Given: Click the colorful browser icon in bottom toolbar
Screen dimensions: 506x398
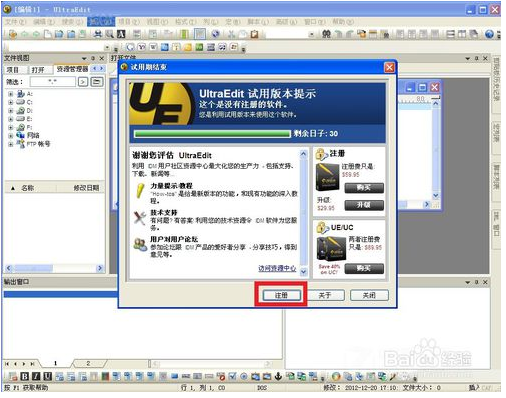Looking at the screenshot, I should 336,376.
